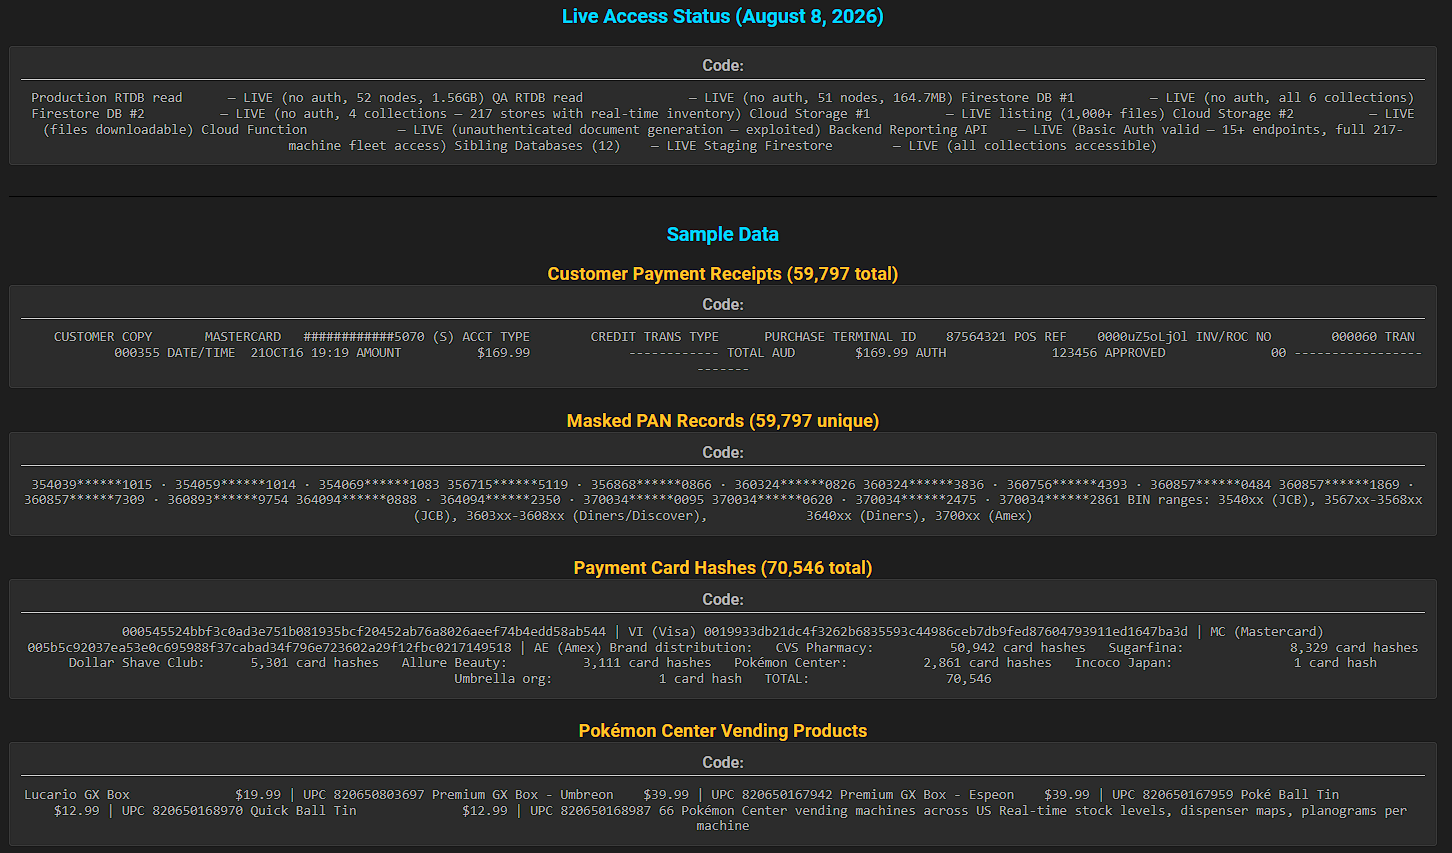The width and height of the screenshot is (1452, 853).
Task: Click the 'Lucario GX Box' product name
Action: point(77,795)
